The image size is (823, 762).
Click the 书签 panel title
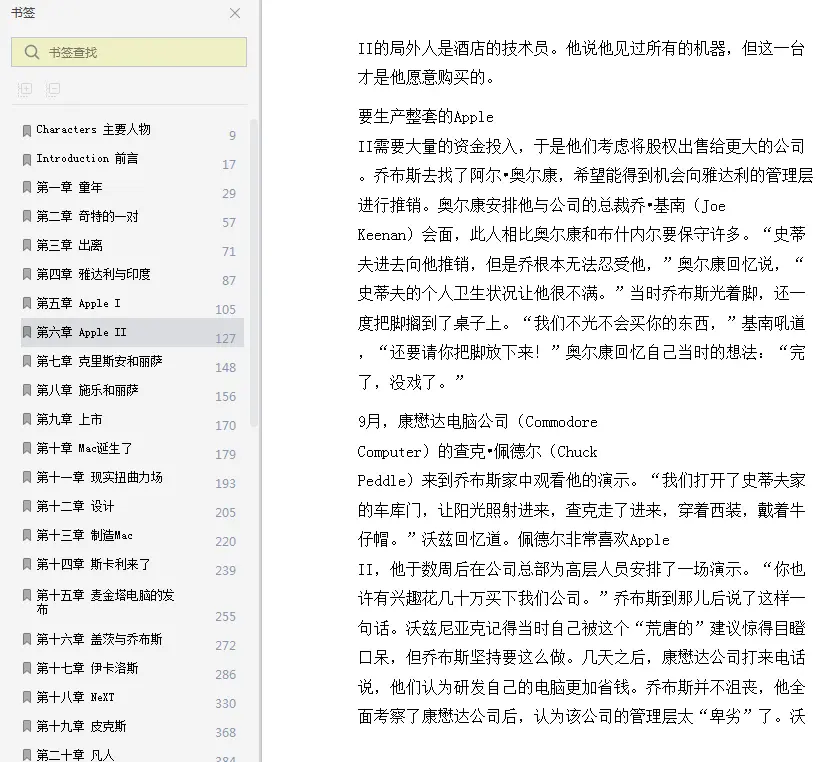[23, 13]
